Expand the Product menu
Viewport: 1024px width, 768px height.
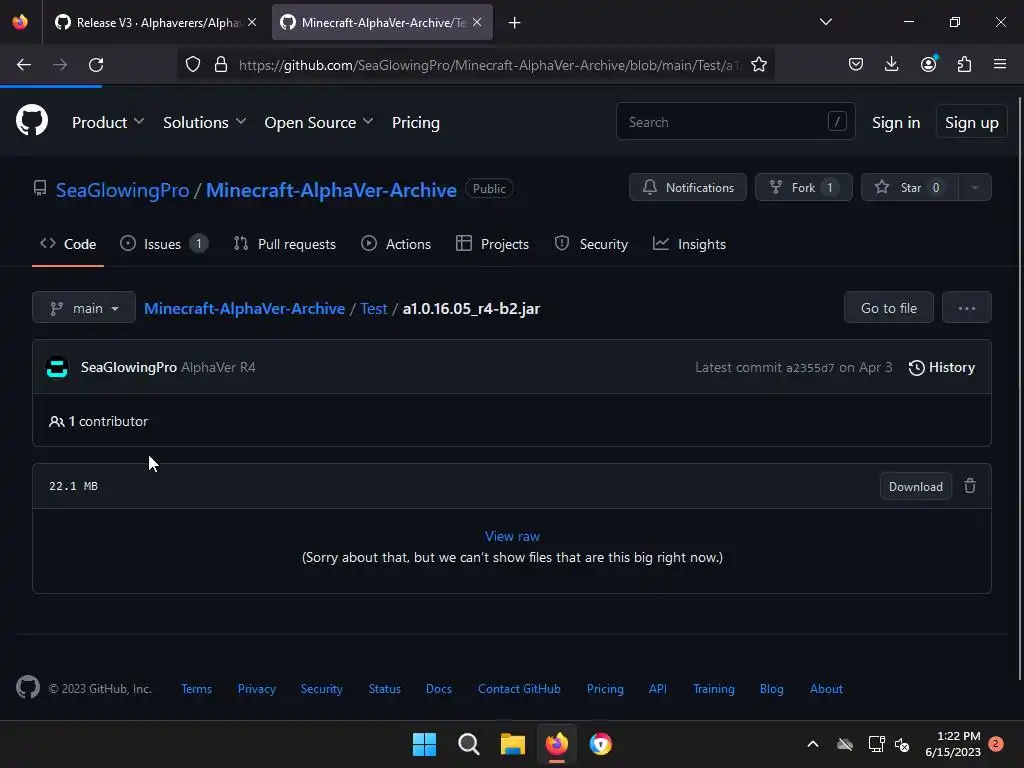click(x=108, y=122)
